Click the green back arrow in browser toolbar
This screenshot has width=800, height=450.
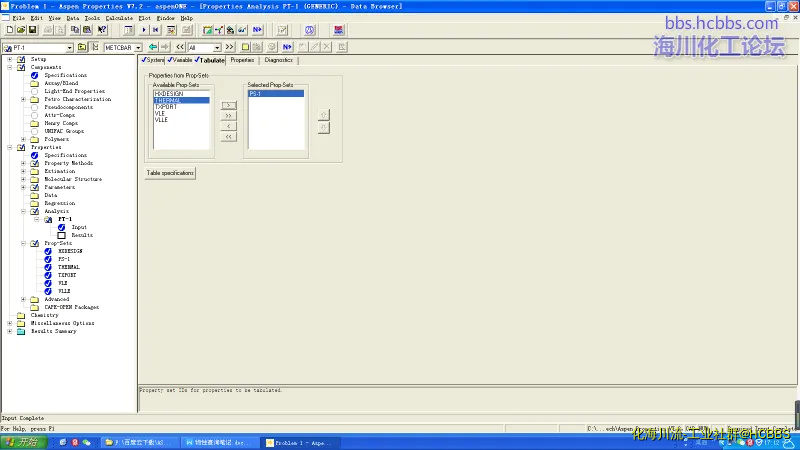coord(153,47)
